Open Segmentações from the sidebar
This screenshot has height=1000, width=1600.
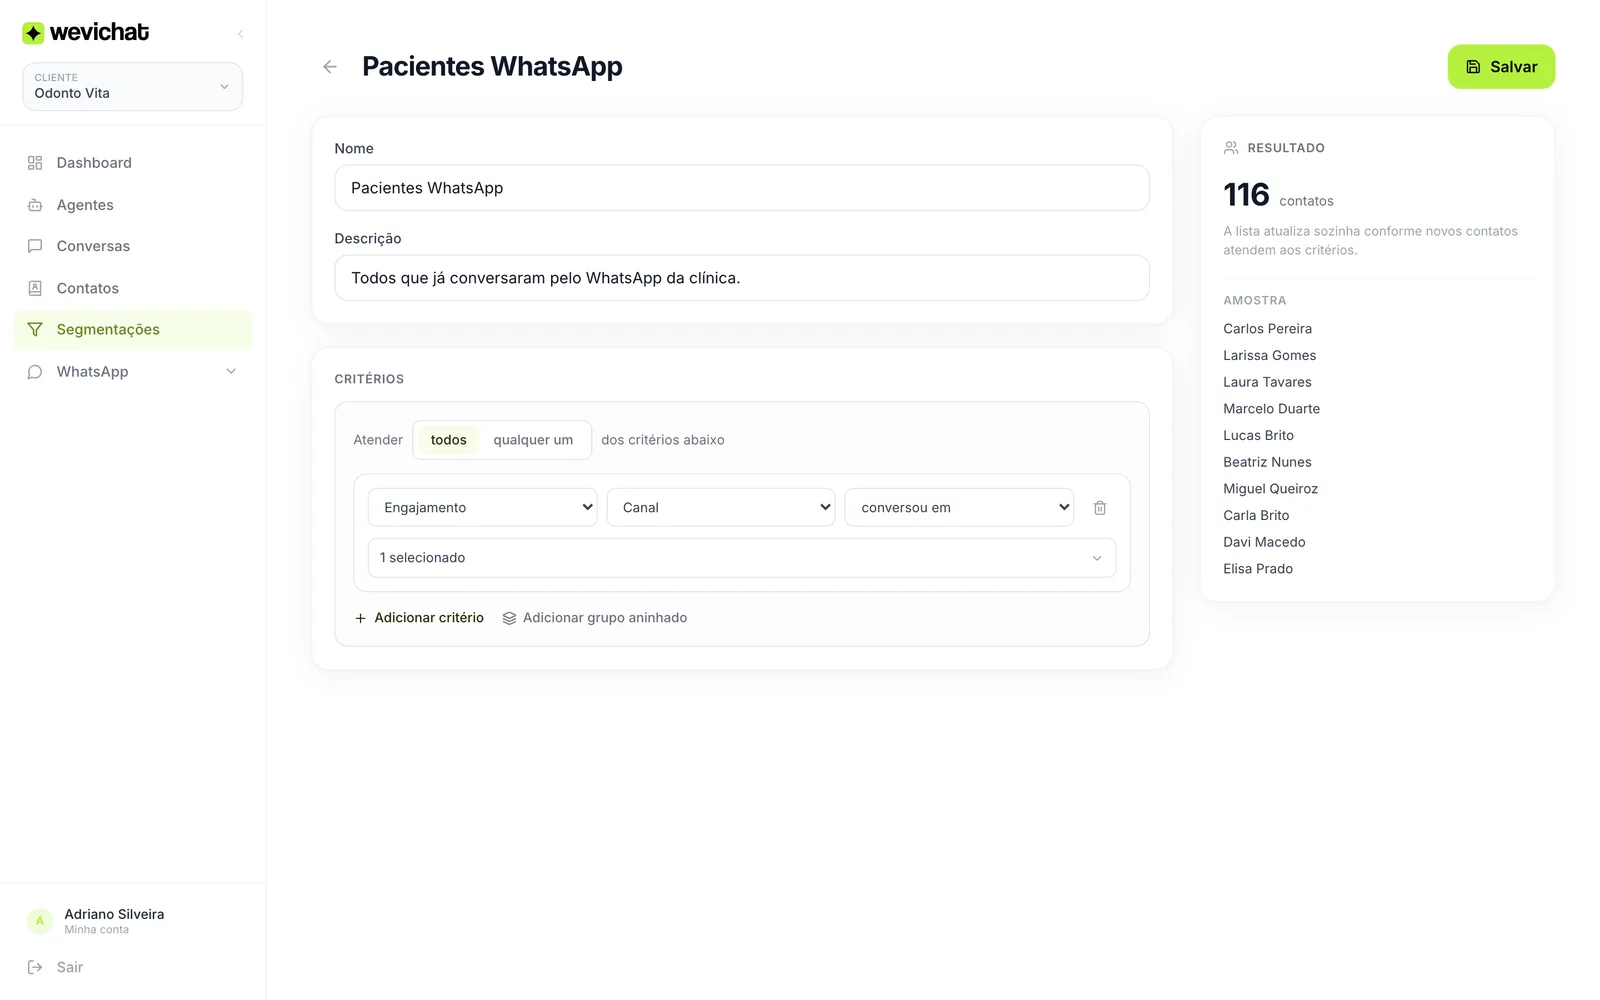click(x=133, y=330)
